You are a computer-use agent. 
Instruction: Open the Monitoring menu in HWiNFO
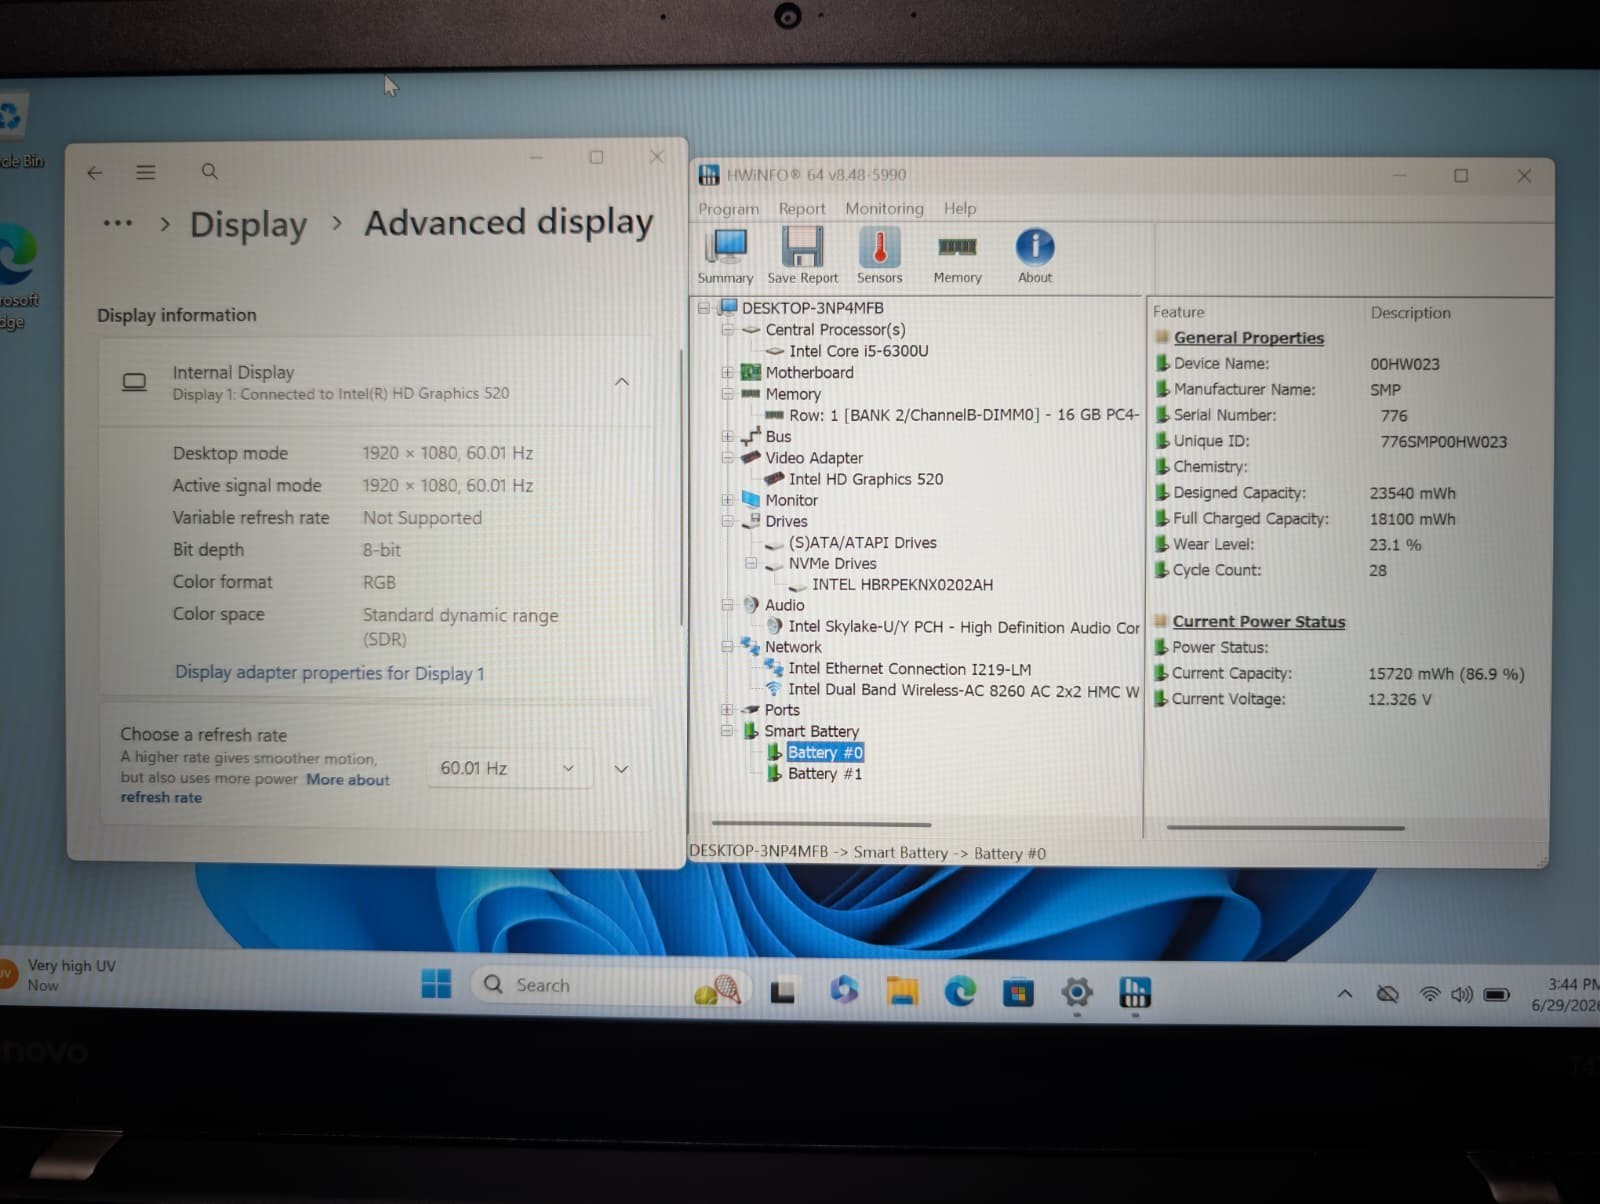[x=884, y=208]
